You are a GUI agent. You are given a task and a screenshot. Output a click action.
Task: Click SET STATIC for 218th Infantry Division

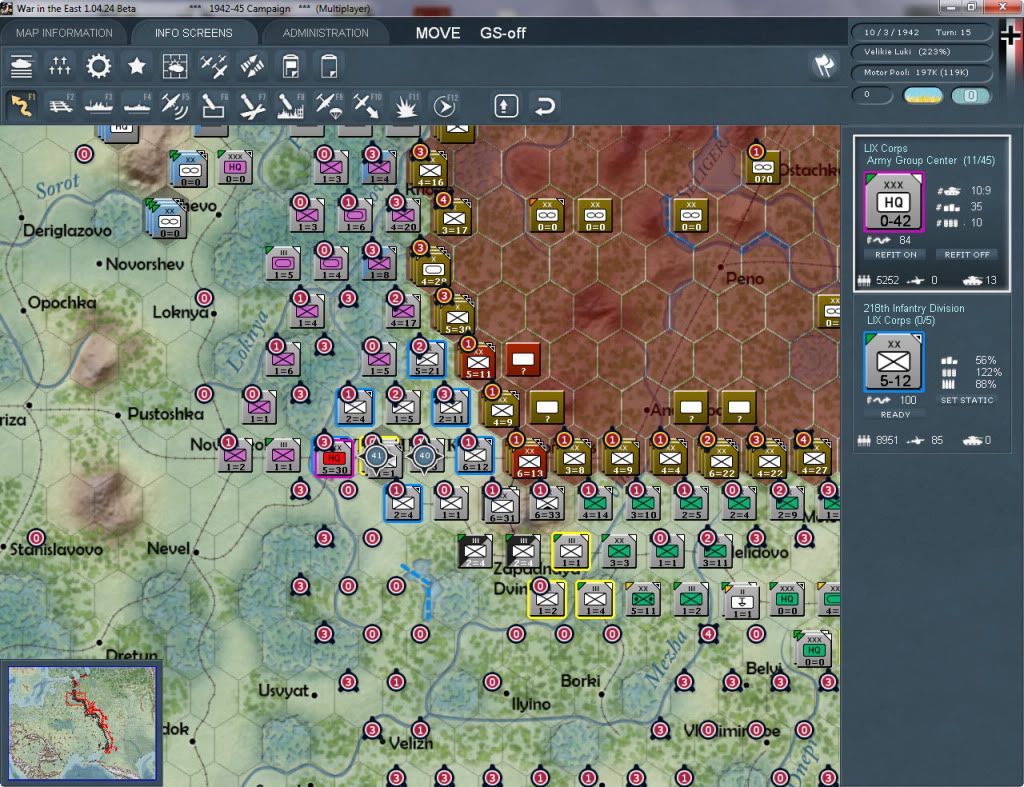point(967,400)
